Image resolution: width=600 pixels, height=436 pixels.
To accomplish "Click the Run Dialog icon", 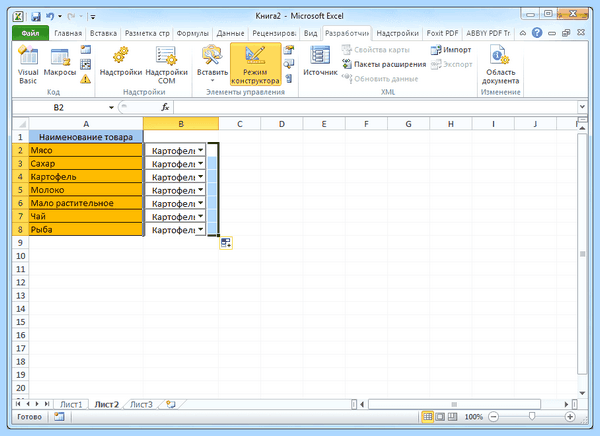I will click(289, 78).
